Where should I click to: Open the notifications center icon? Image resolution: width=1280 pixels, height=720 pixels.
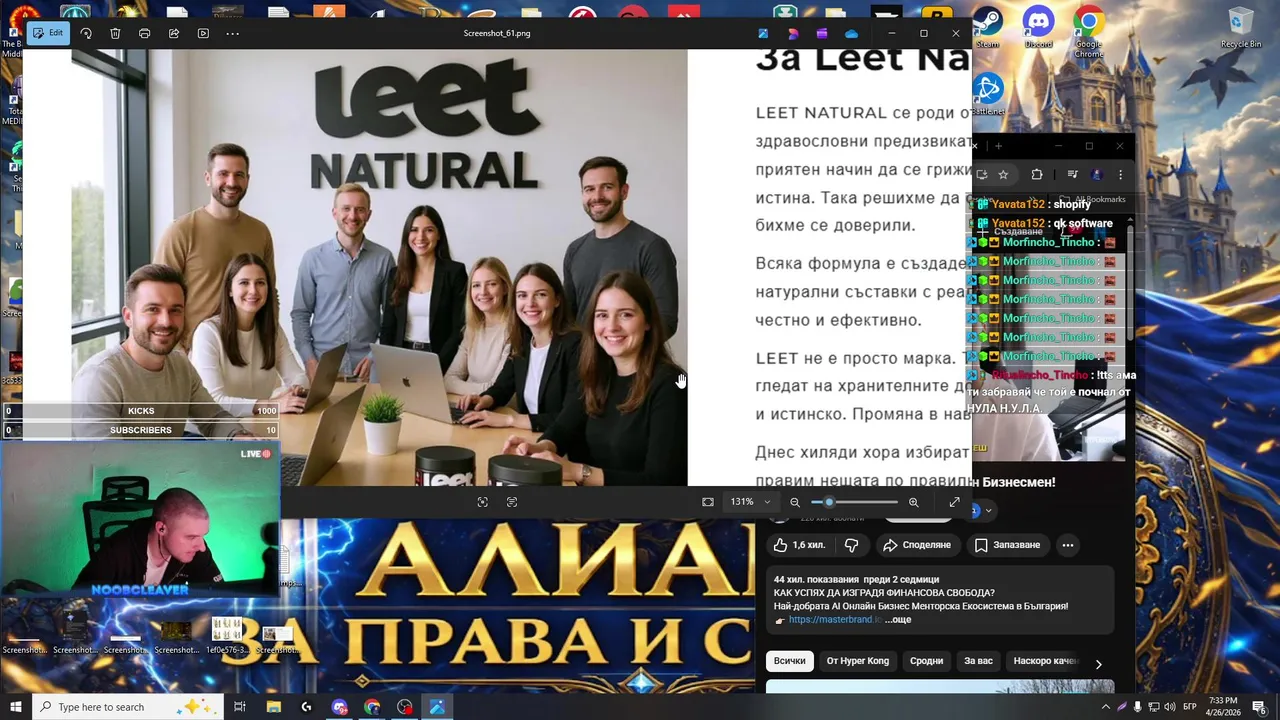[x=1262, y=707]
